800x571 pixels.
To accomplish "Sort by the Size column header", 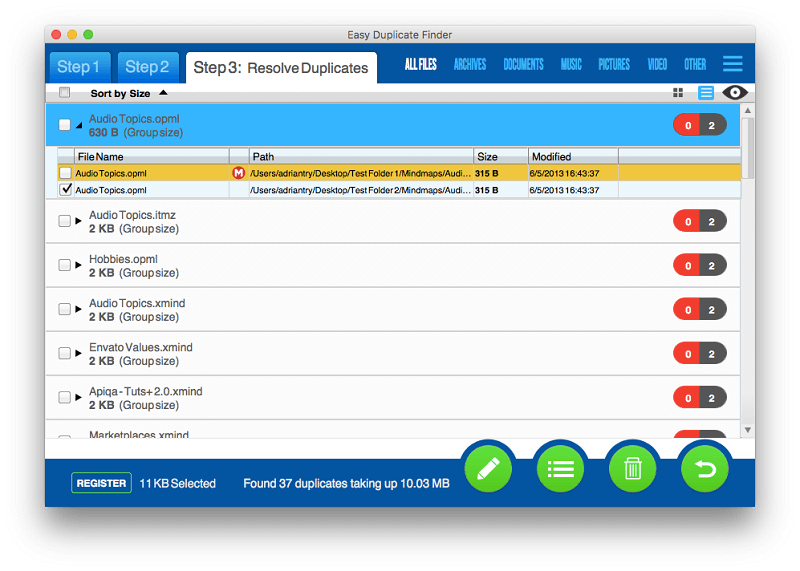I will (x=501, y=156).
